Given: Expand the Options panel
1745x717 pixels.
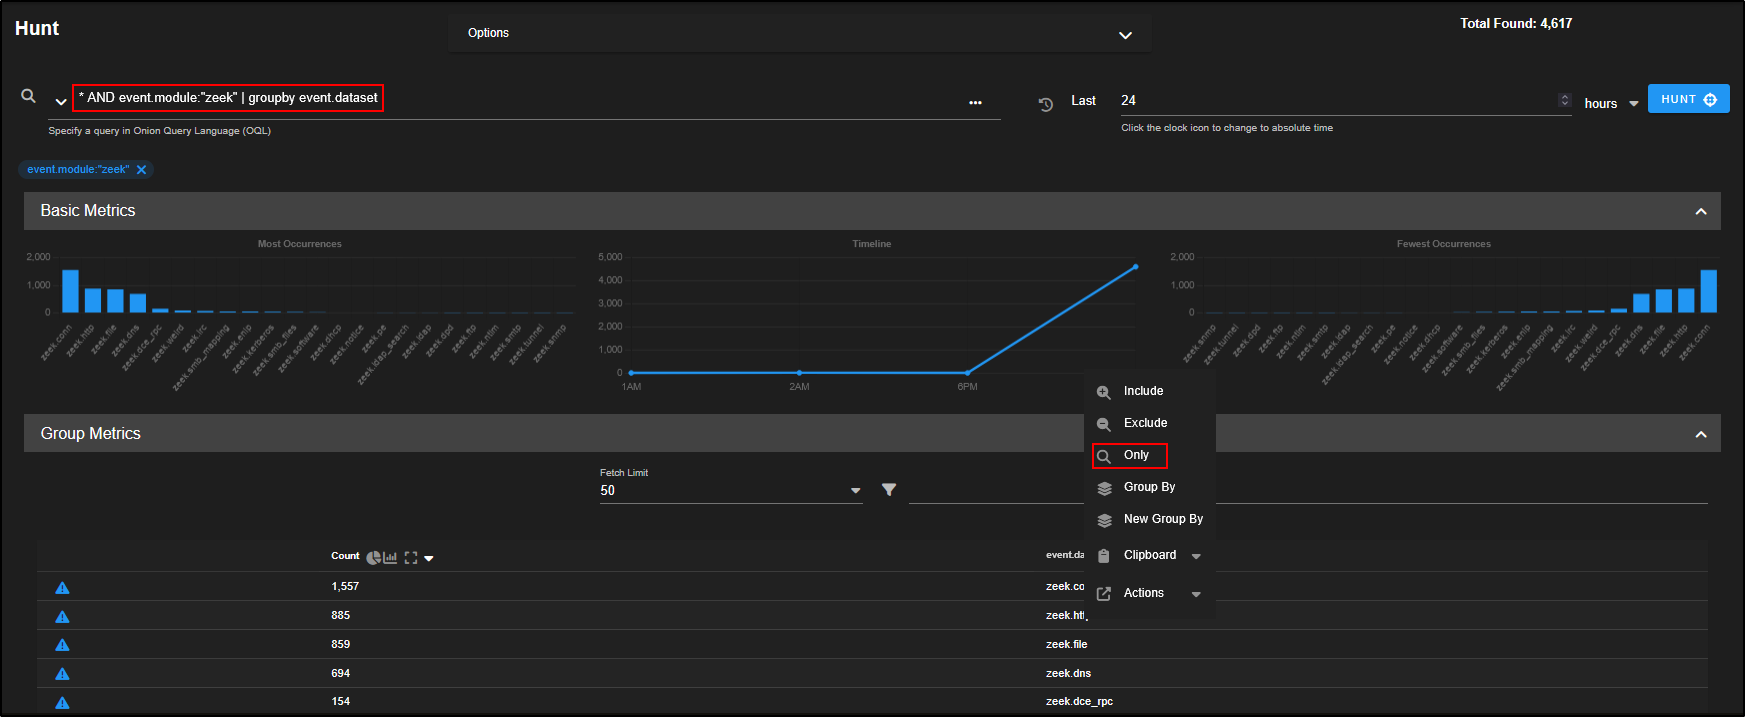Looking at the screenshot, I should tap(1125, 35).
